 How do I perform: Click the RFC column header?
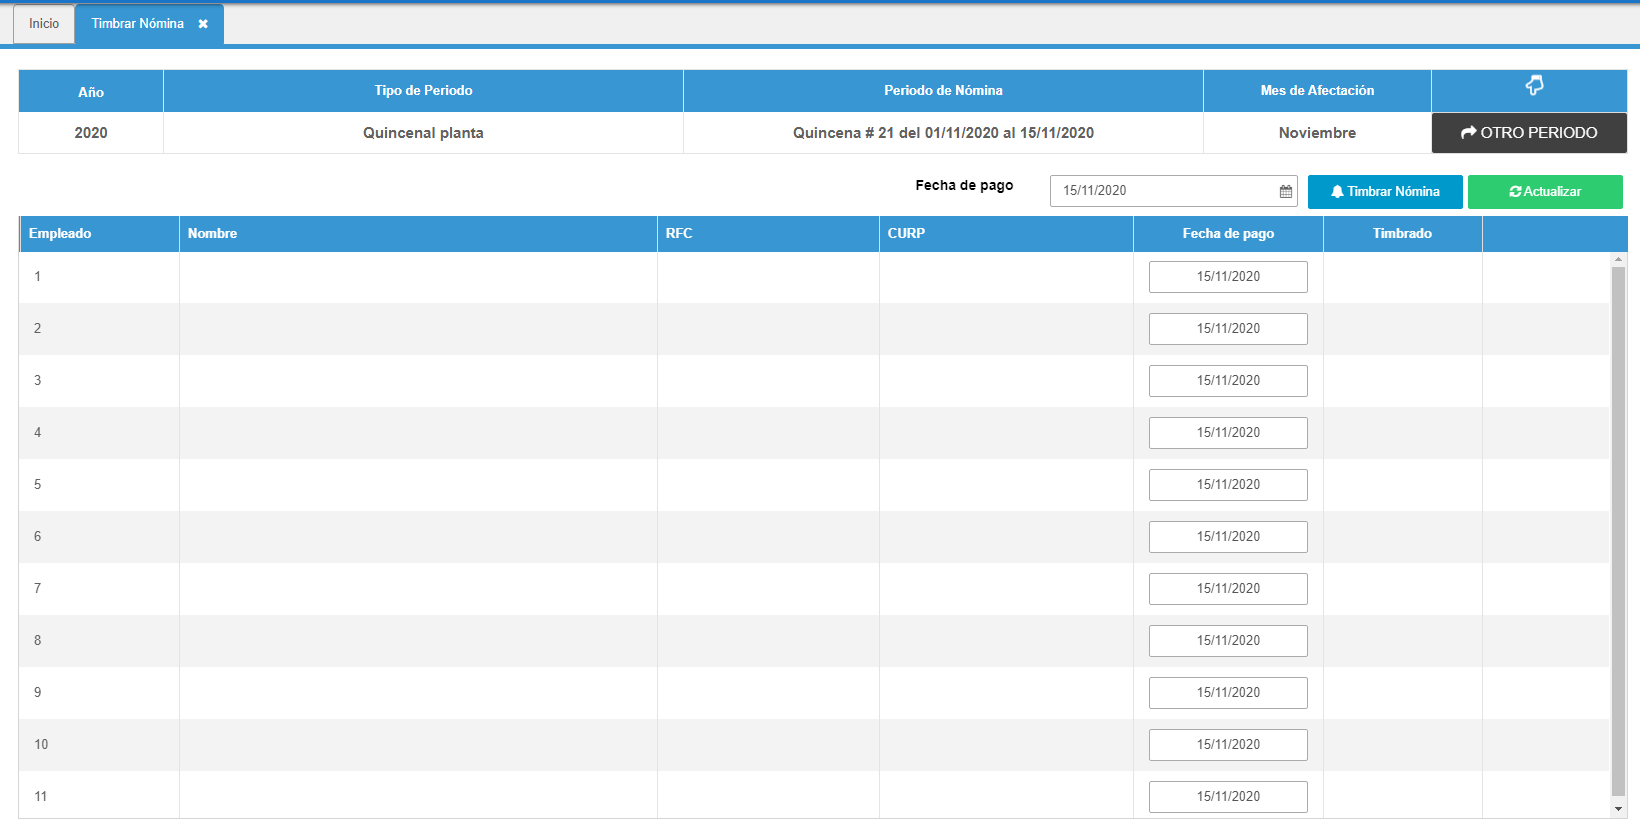pos(679,234)
